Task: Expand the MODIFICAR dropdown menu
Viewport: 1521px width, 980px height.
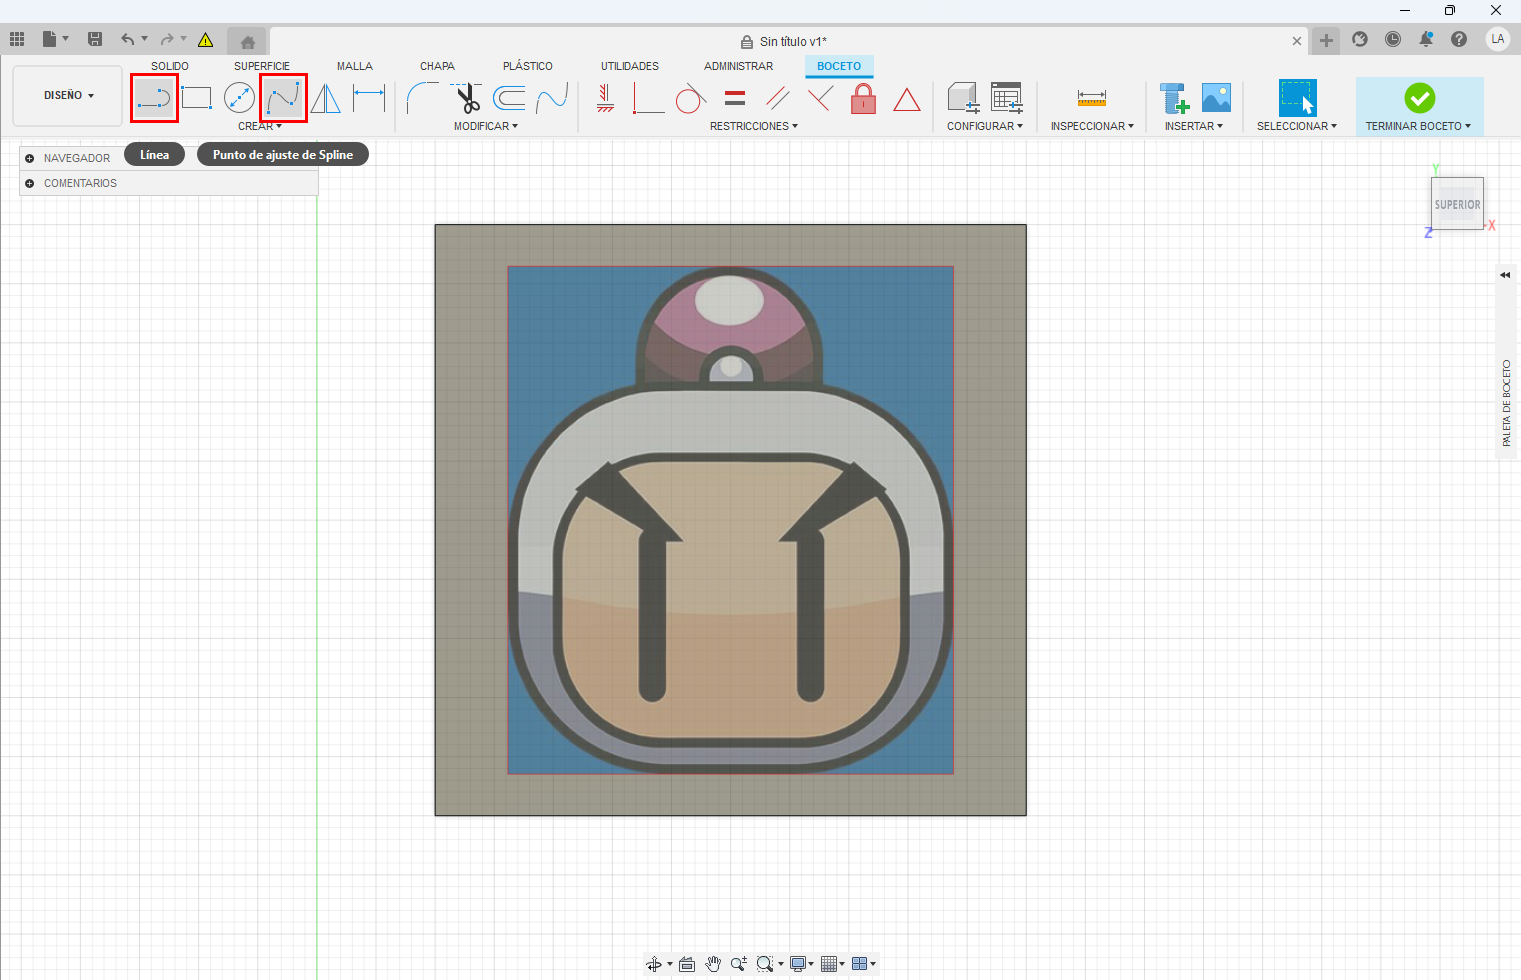Action: pos(486,126)
